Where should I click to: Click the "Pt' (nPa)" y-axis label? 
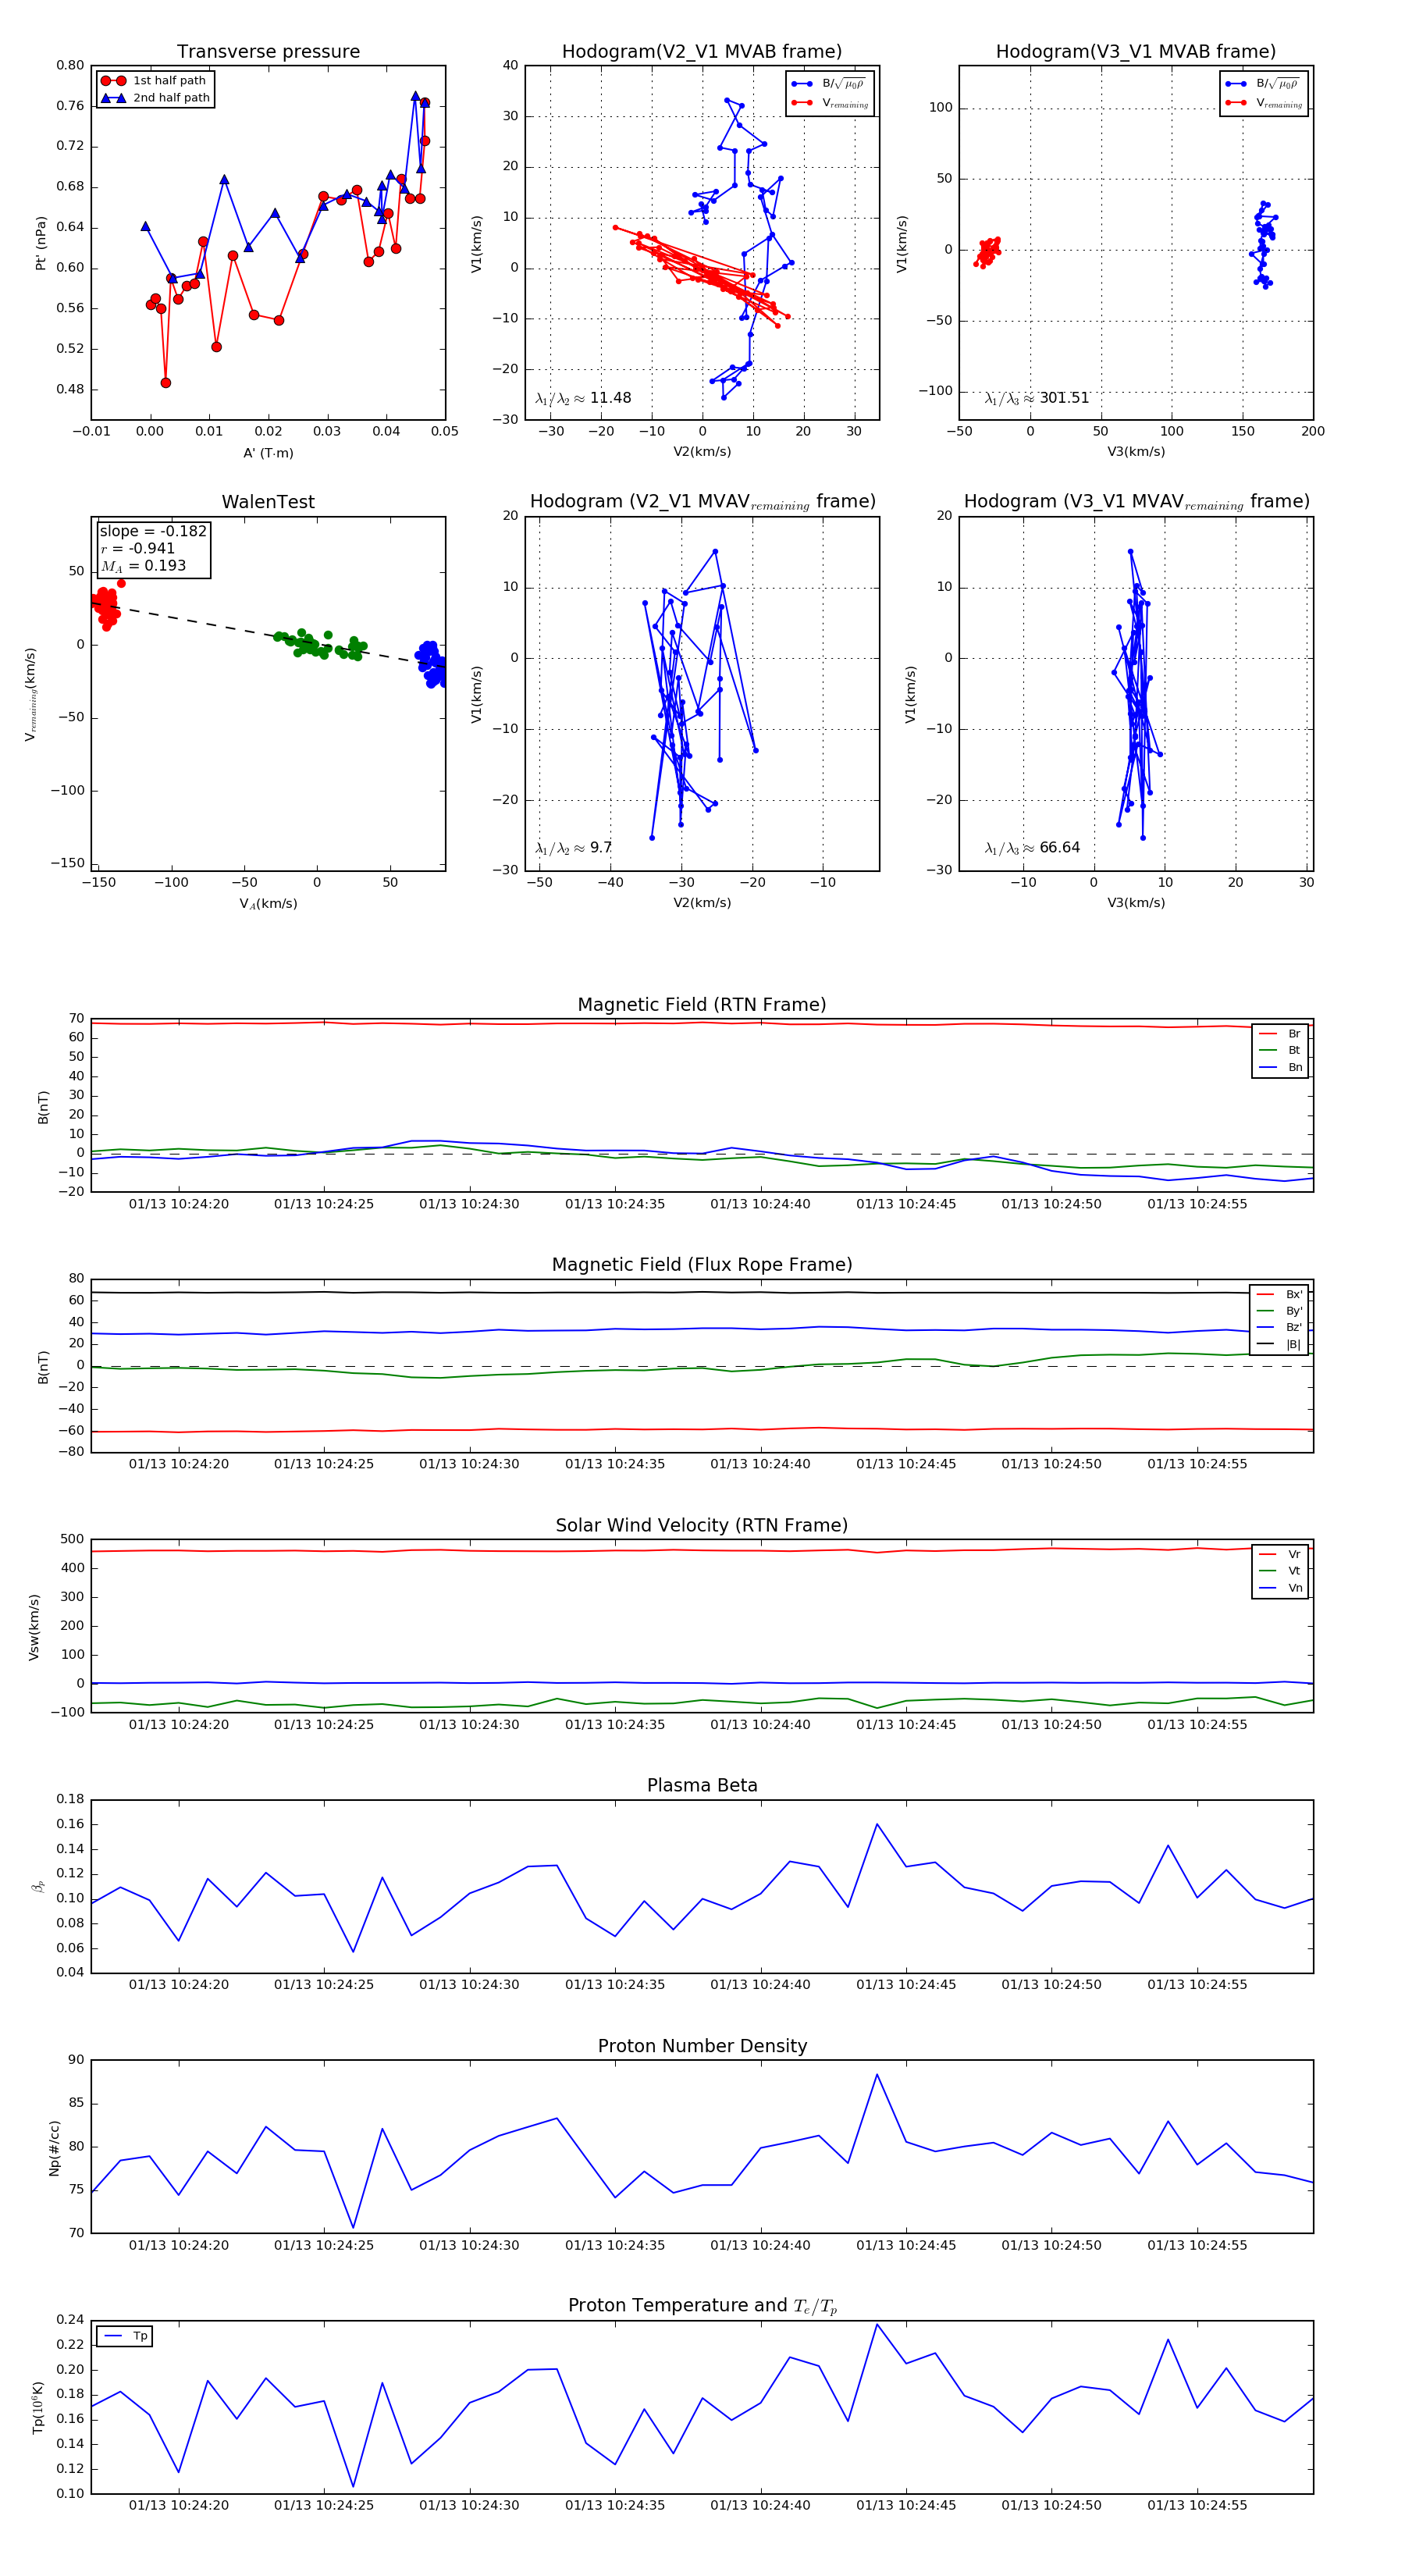coord(41,243)
